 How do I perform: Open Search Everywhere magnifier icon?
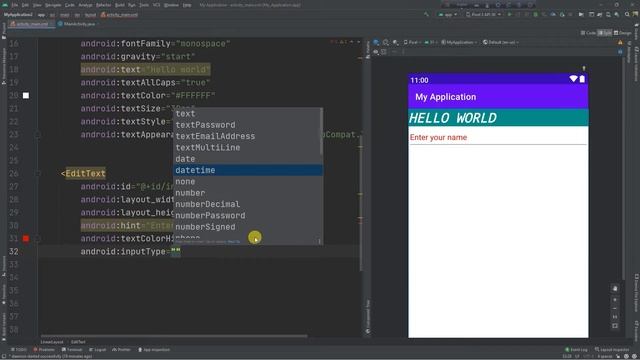tap(627, 15)
